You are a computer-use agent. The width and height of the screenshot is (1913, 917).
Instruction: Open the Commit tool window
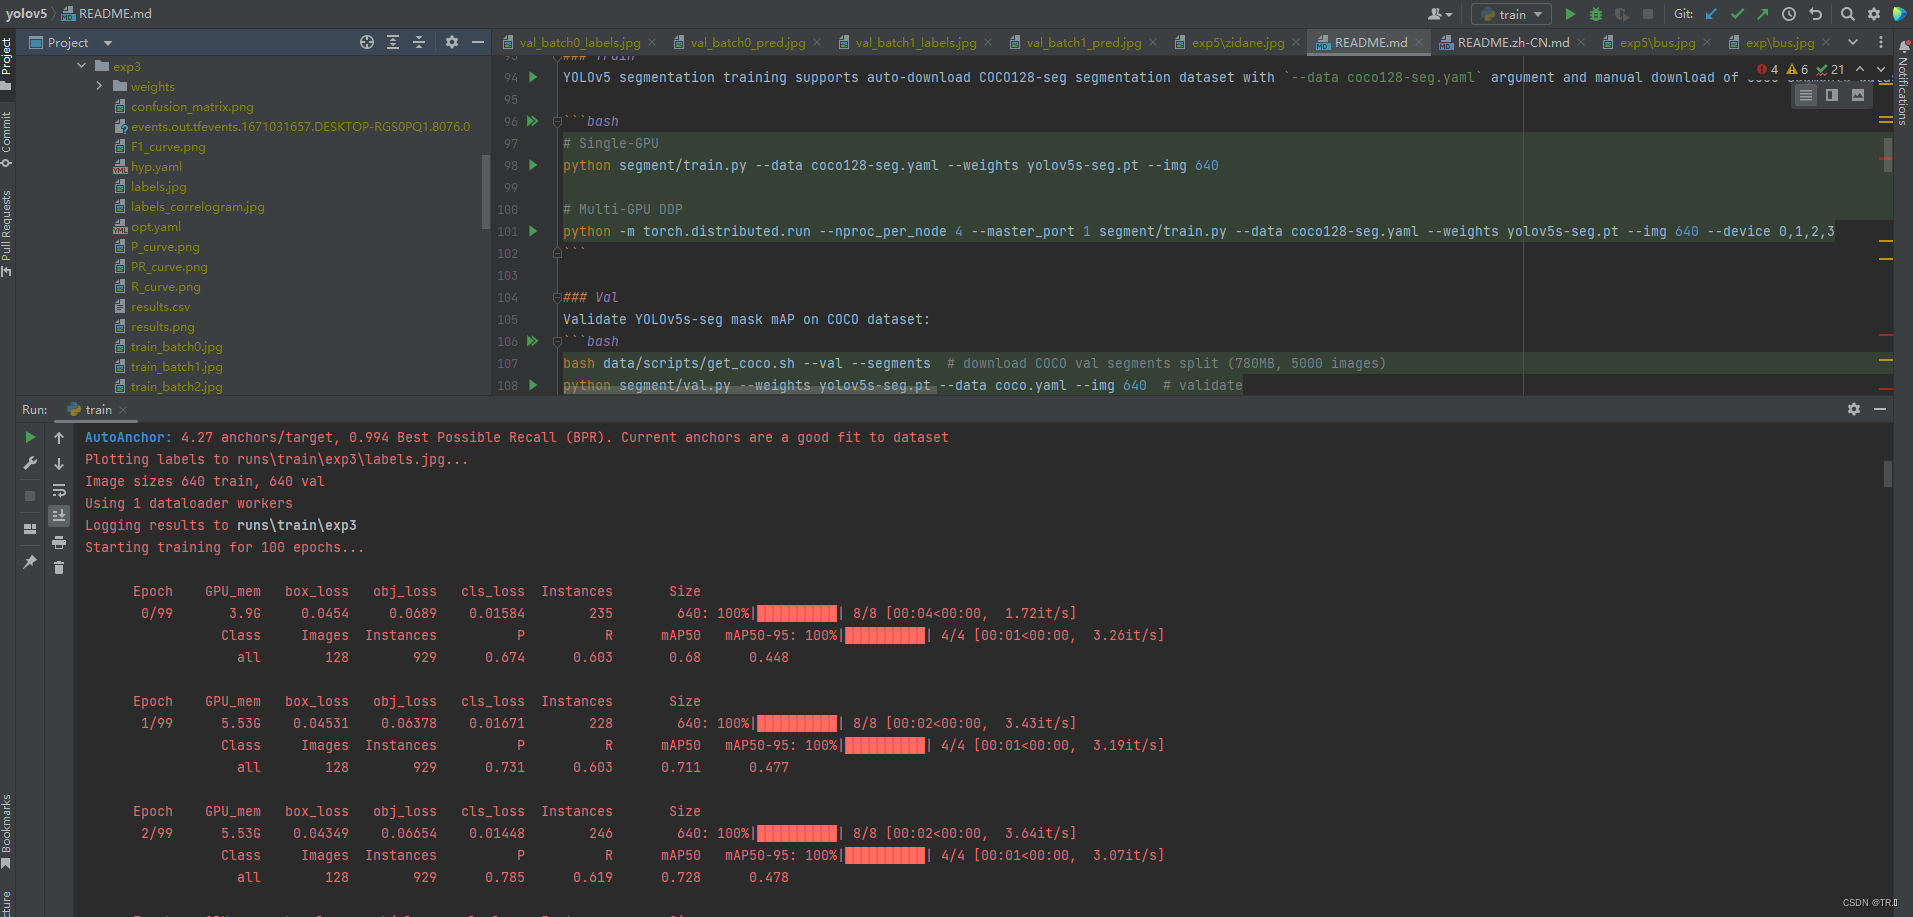coord(7,140)
